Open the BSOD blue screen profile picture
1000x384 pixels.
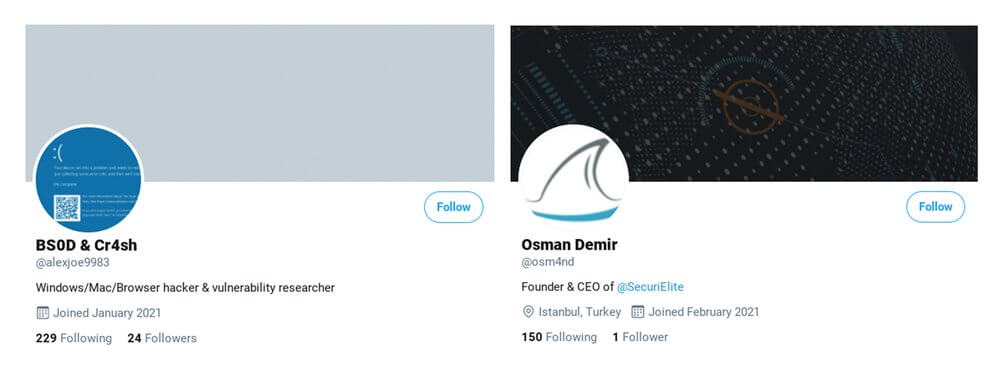click(88, 179)
